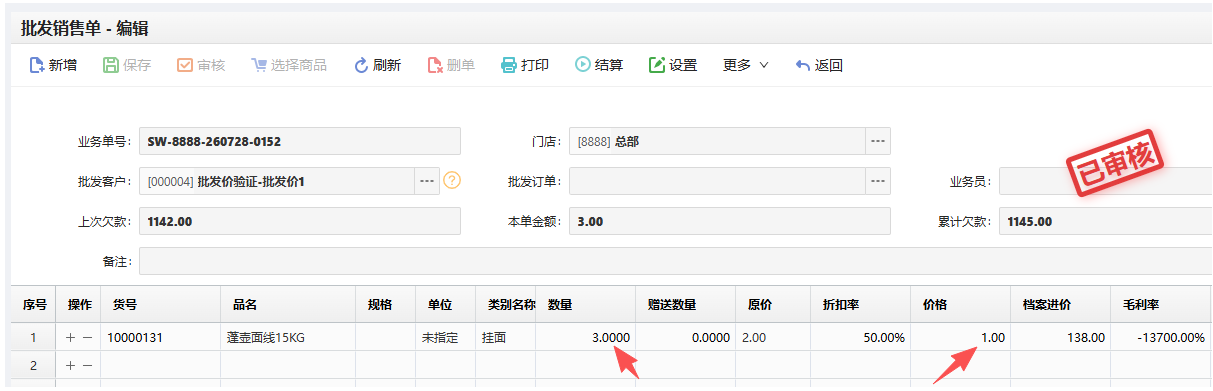Click the 返回 toolbar label

pyautogui.click(x=829, y=66)
